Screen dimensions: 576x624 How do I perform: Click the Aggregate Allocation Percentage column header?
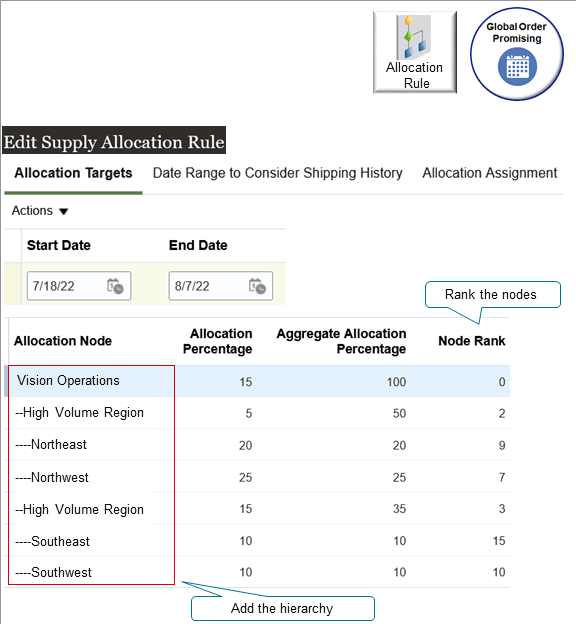(x=341, y=341)
